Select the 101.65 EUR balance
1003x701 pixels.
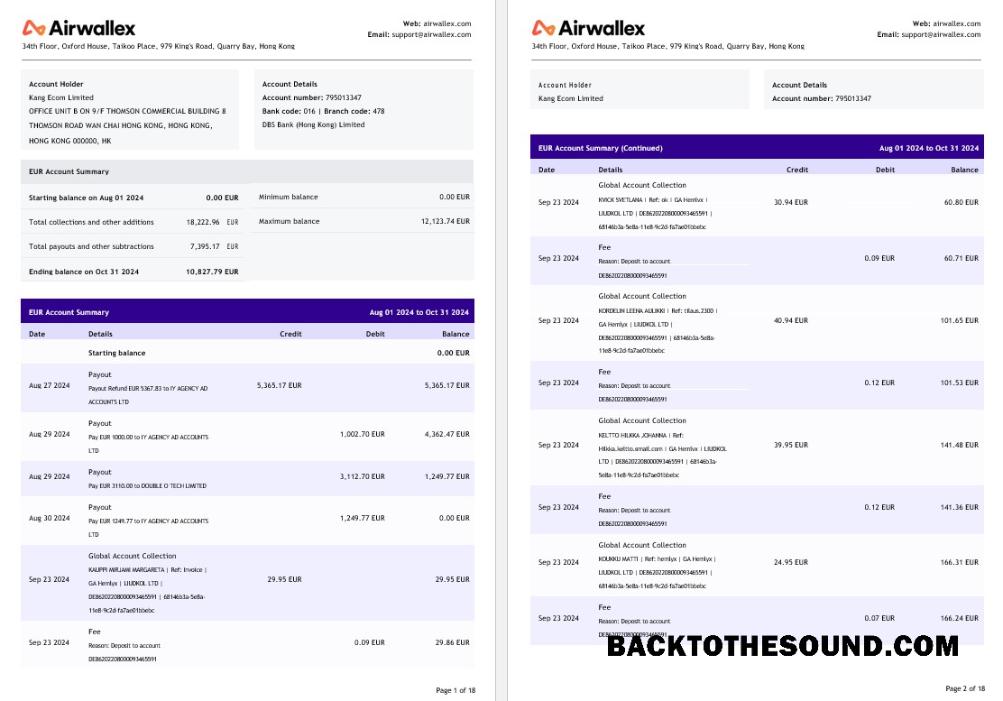click(960, 320)
